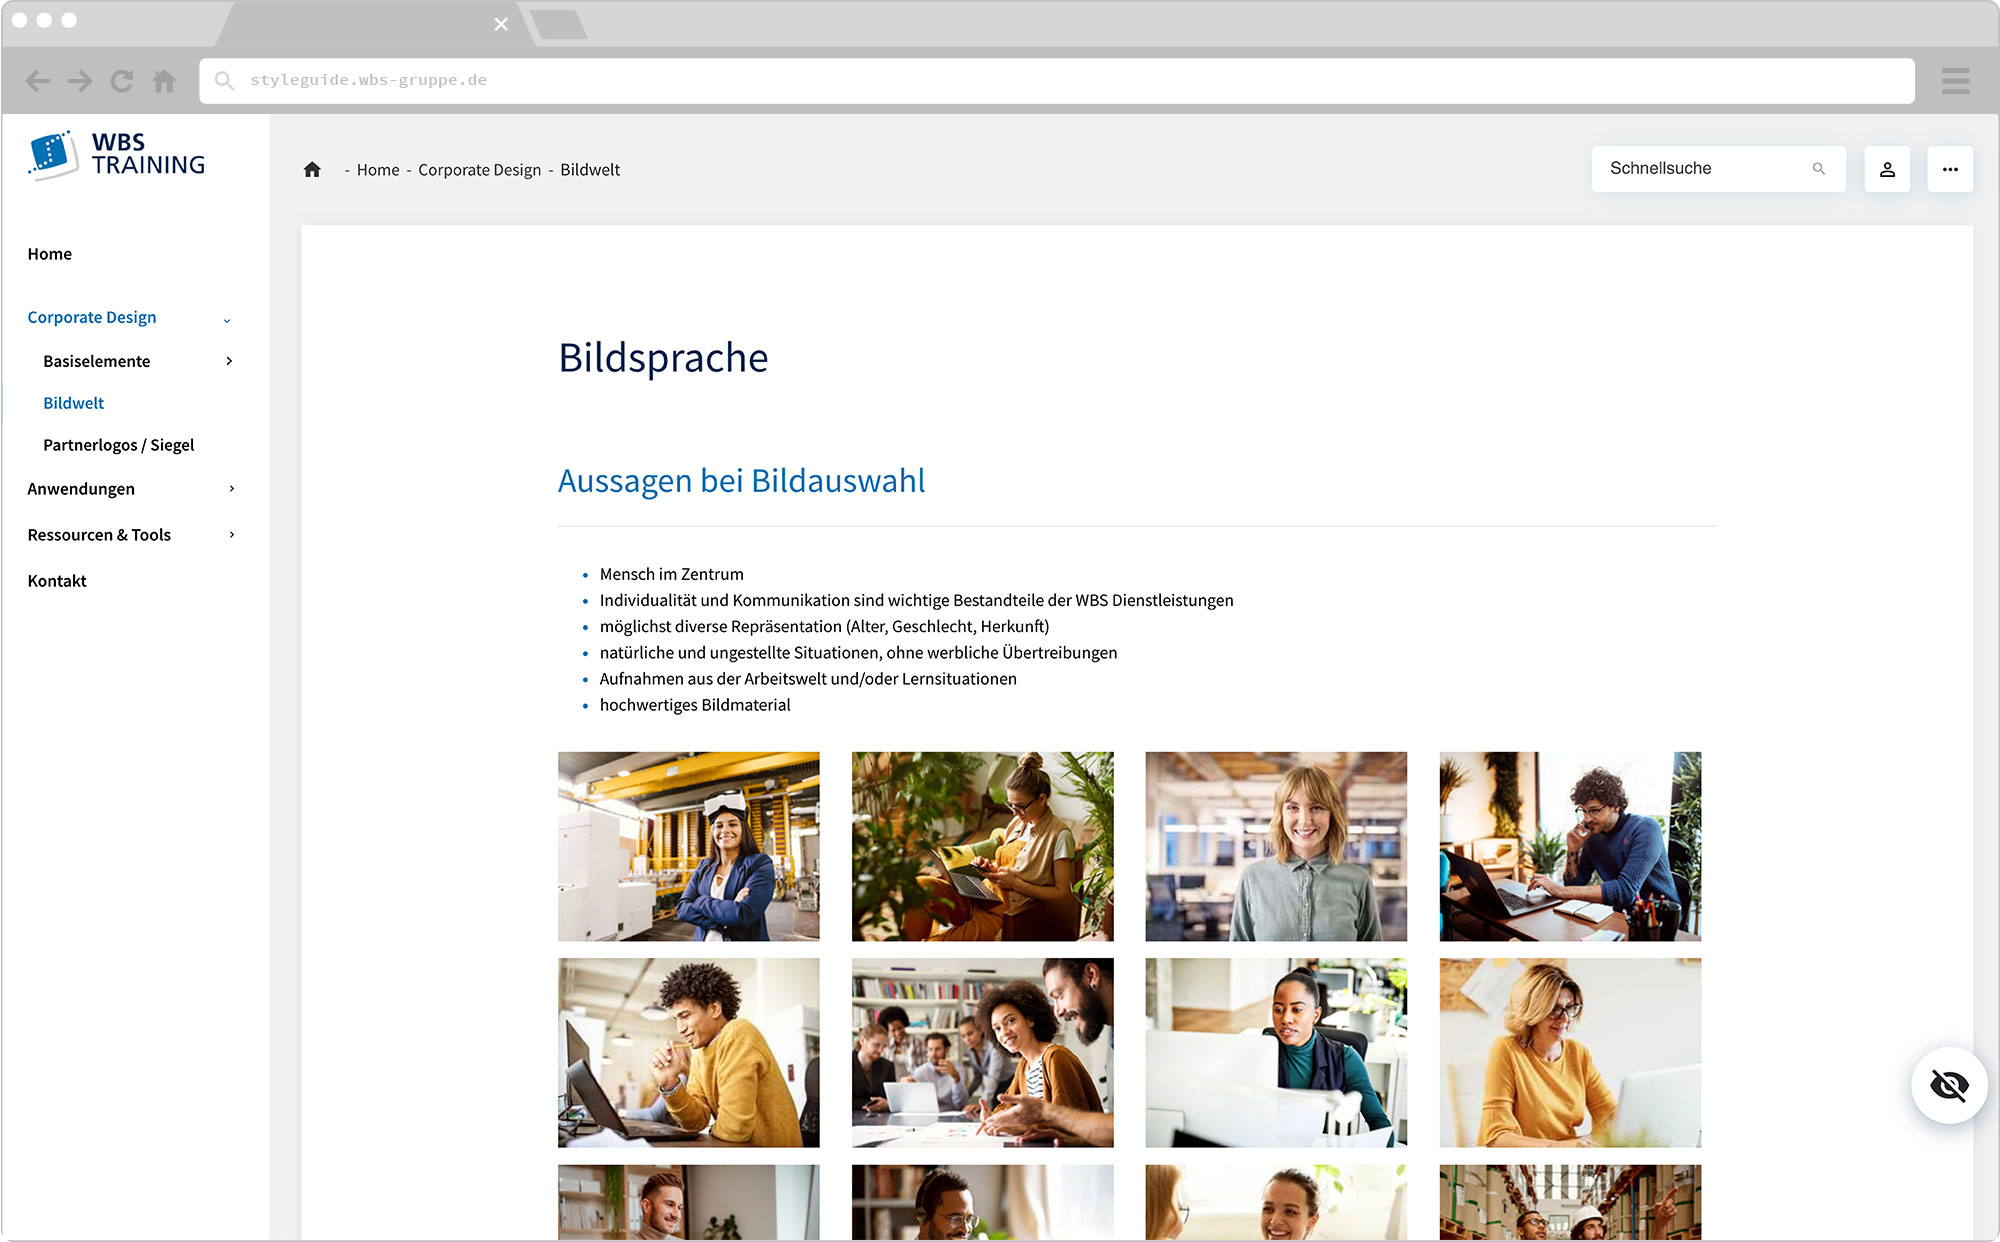Click the Schnellsuche magnifier icon
Screen dimensions: 2000x1242
pyautogui.click(x=1819, y=169)
